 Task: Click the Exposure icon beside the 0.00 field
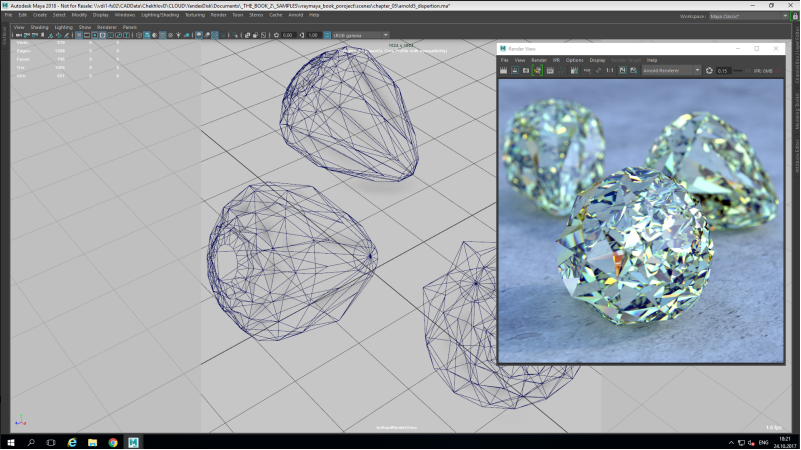point(276,35)
